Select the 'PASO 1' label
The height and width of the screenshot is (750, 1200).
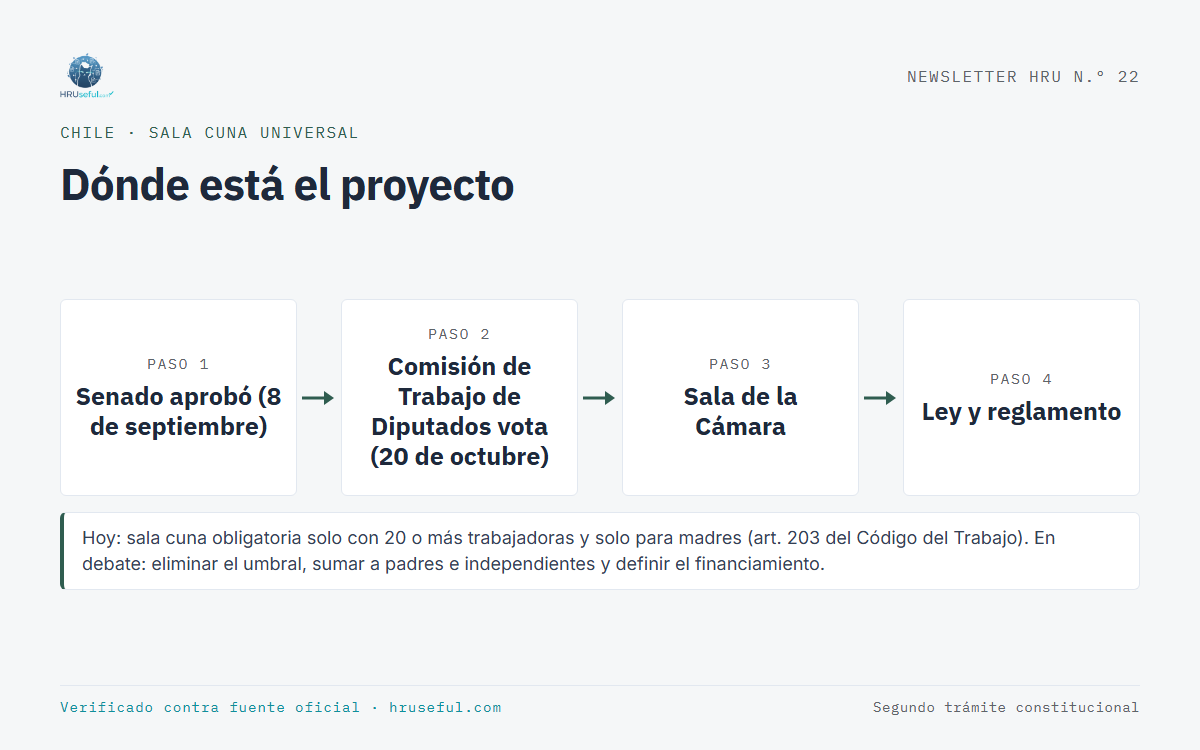click(x=178, y=364)
